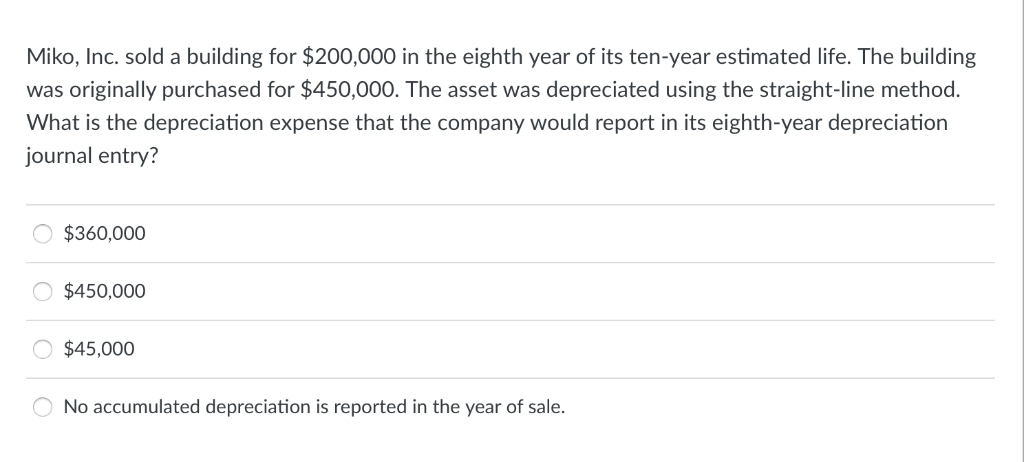The height and width of the screenshot is (462, 1024).
Task: Select the 'No accumulated depreciation' radio button
Action: tap(44, 407)
